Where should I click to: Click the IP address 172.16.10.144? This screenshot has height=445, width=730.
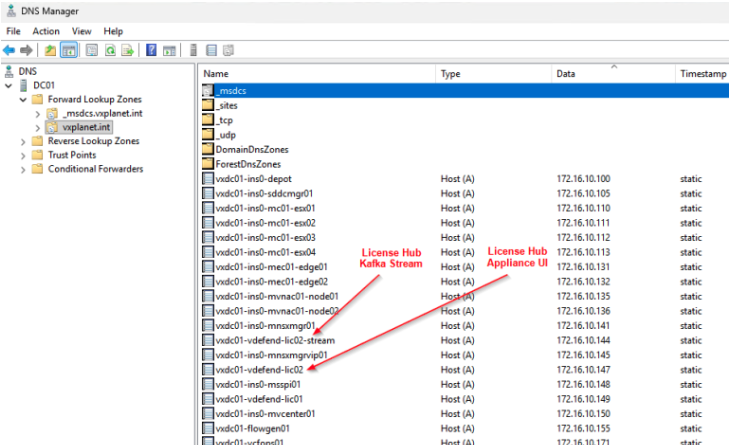(583, 340)
